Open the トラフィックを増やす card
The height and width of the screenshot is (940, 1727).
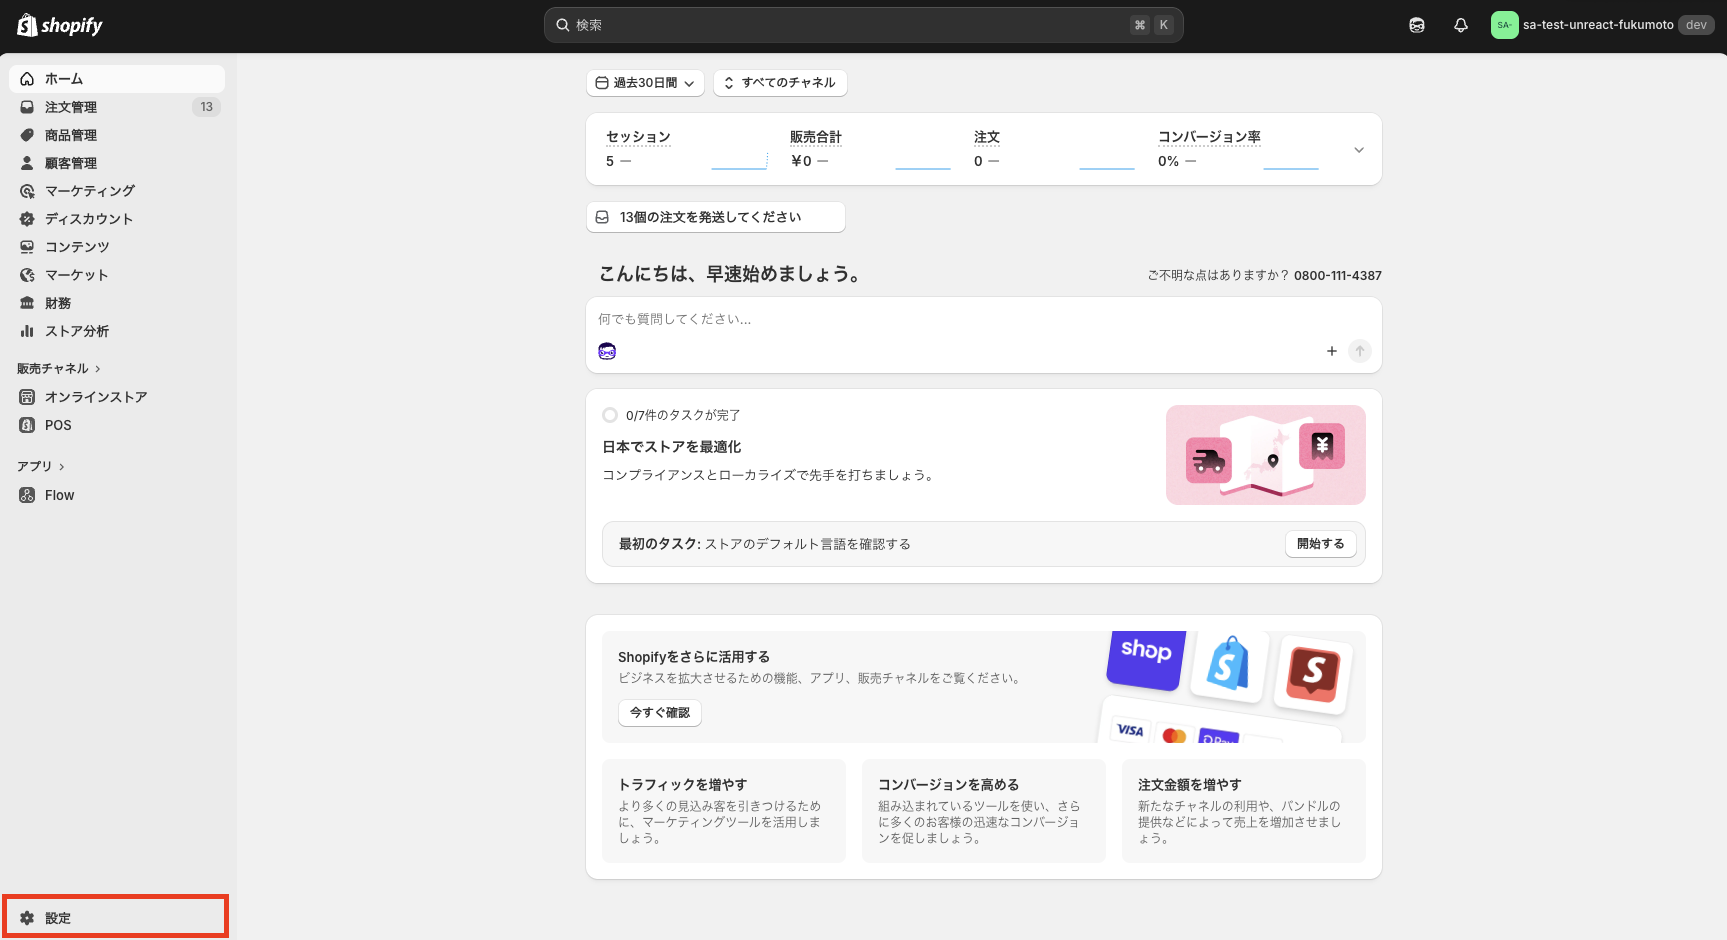point(724,811)
